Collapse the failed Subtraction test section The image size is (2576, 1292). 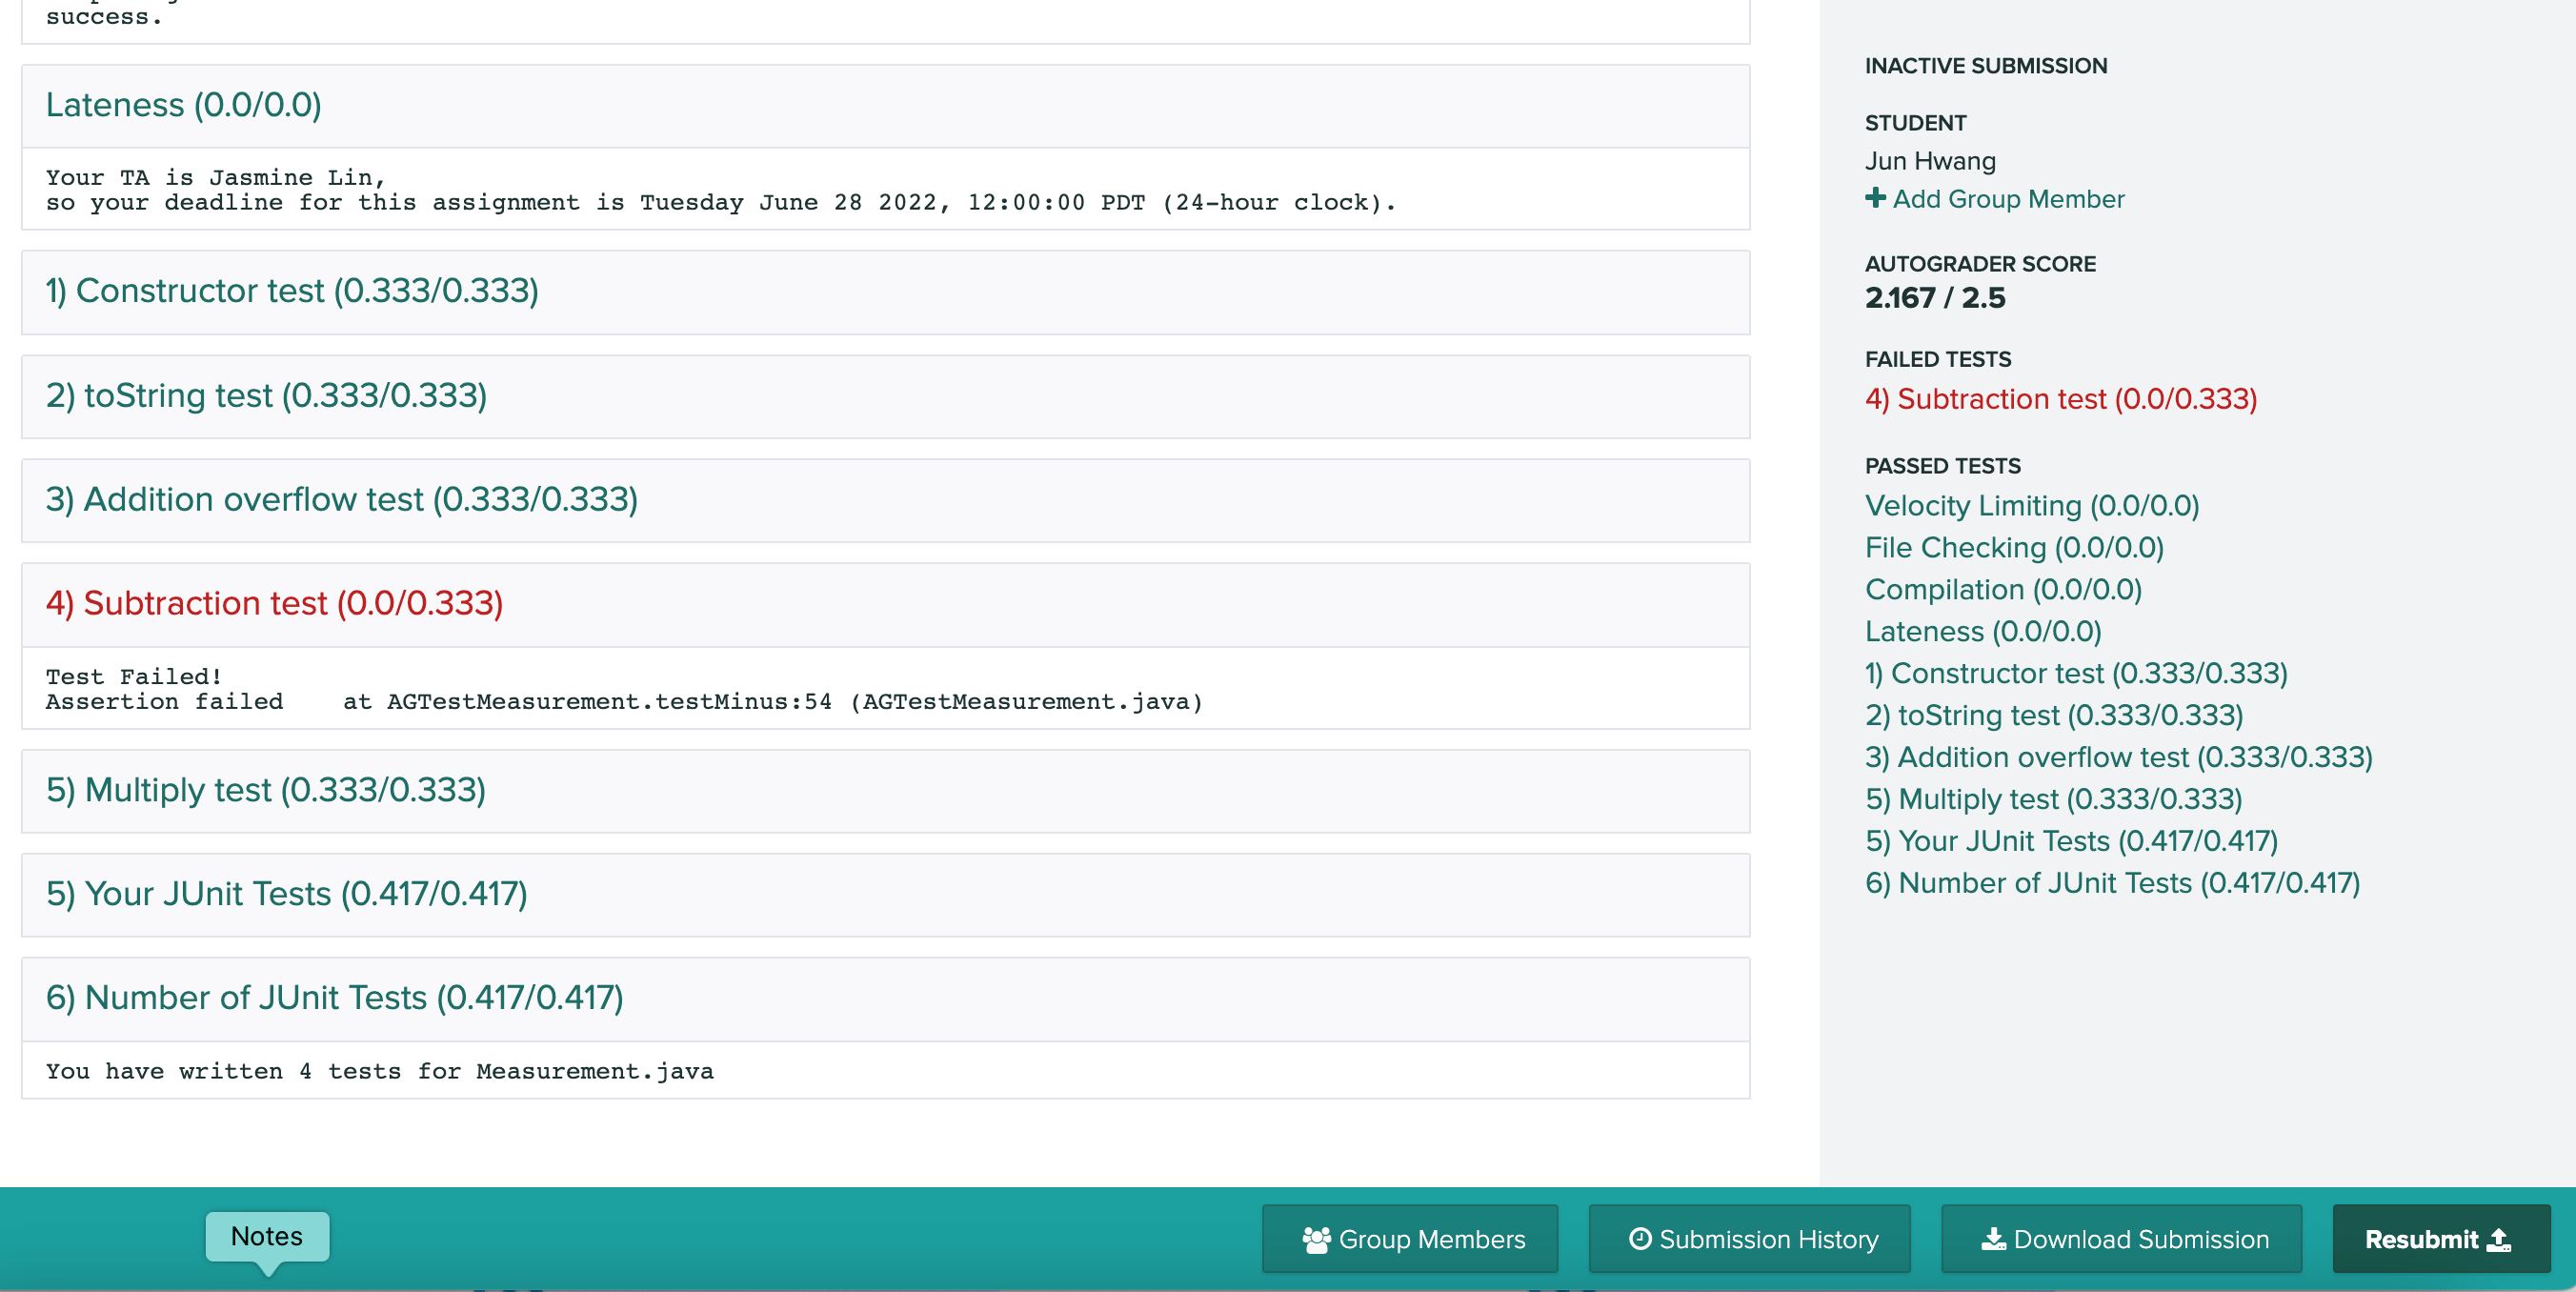coord(274,604)
